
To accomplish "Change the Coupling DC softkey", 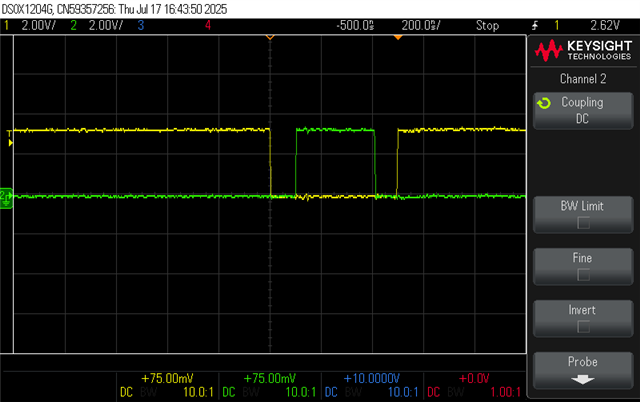I will [x=583, y=111].
